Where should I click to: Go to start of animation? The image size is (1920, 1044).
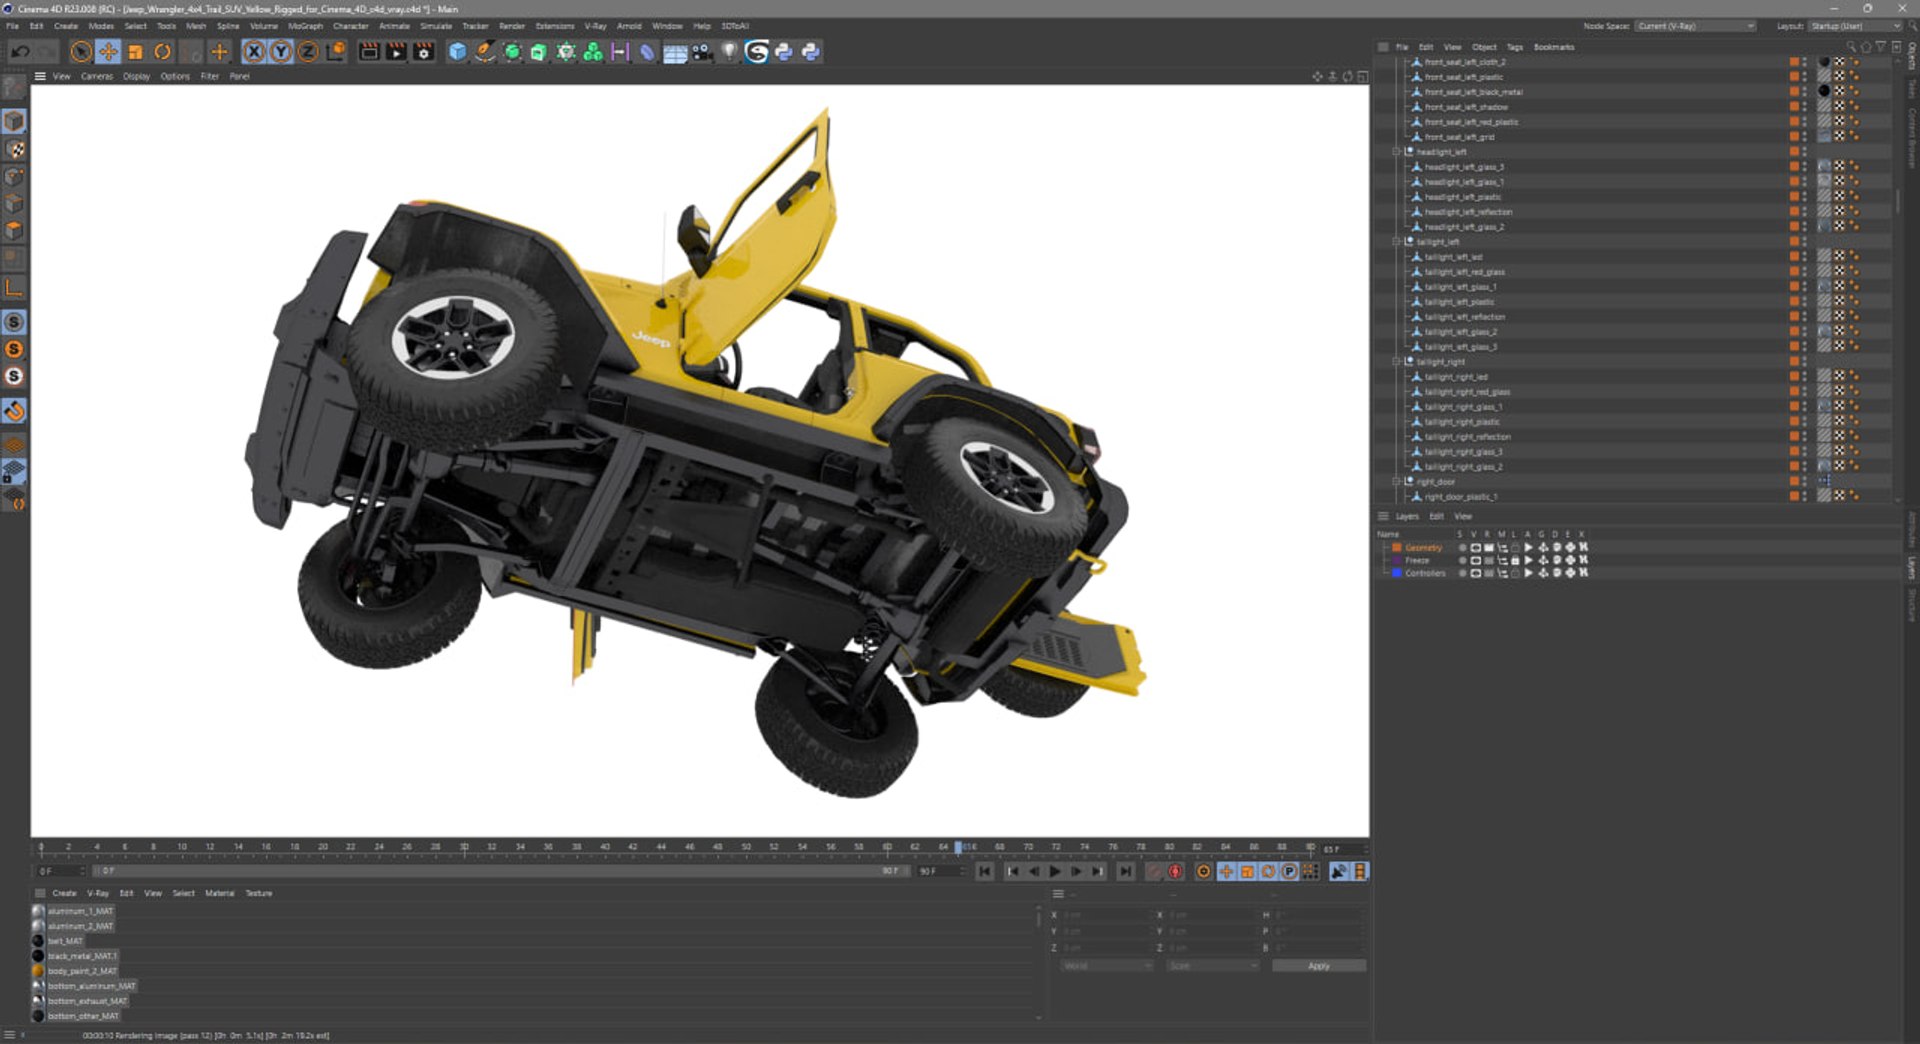(985, 872)
